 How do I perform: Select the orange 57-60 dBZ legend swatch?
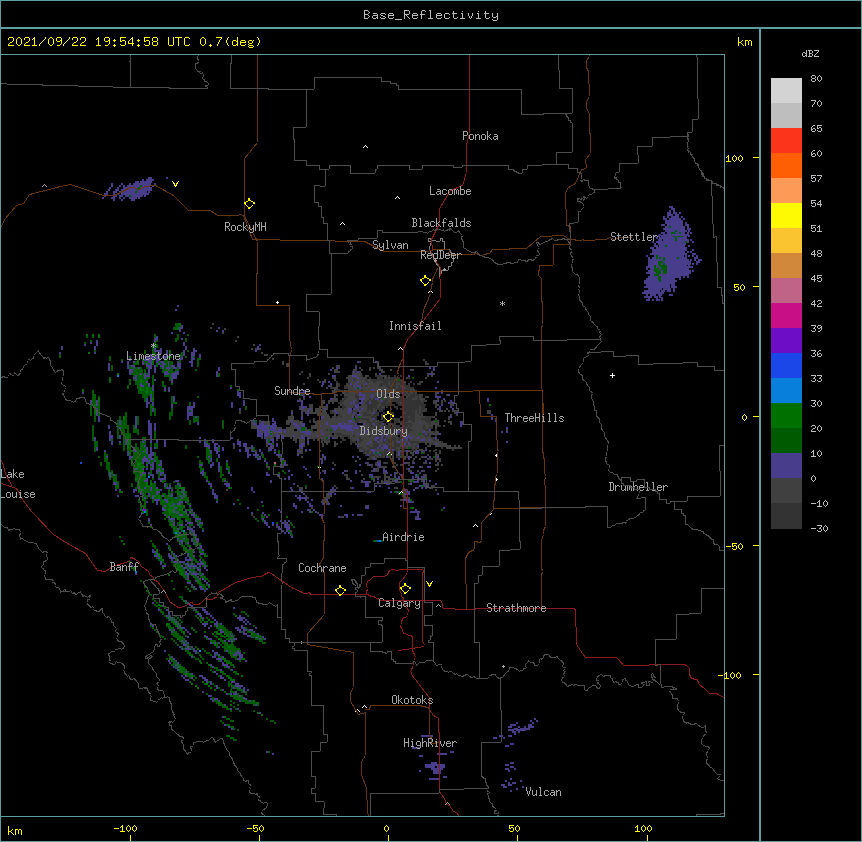(x=786, y=165)
